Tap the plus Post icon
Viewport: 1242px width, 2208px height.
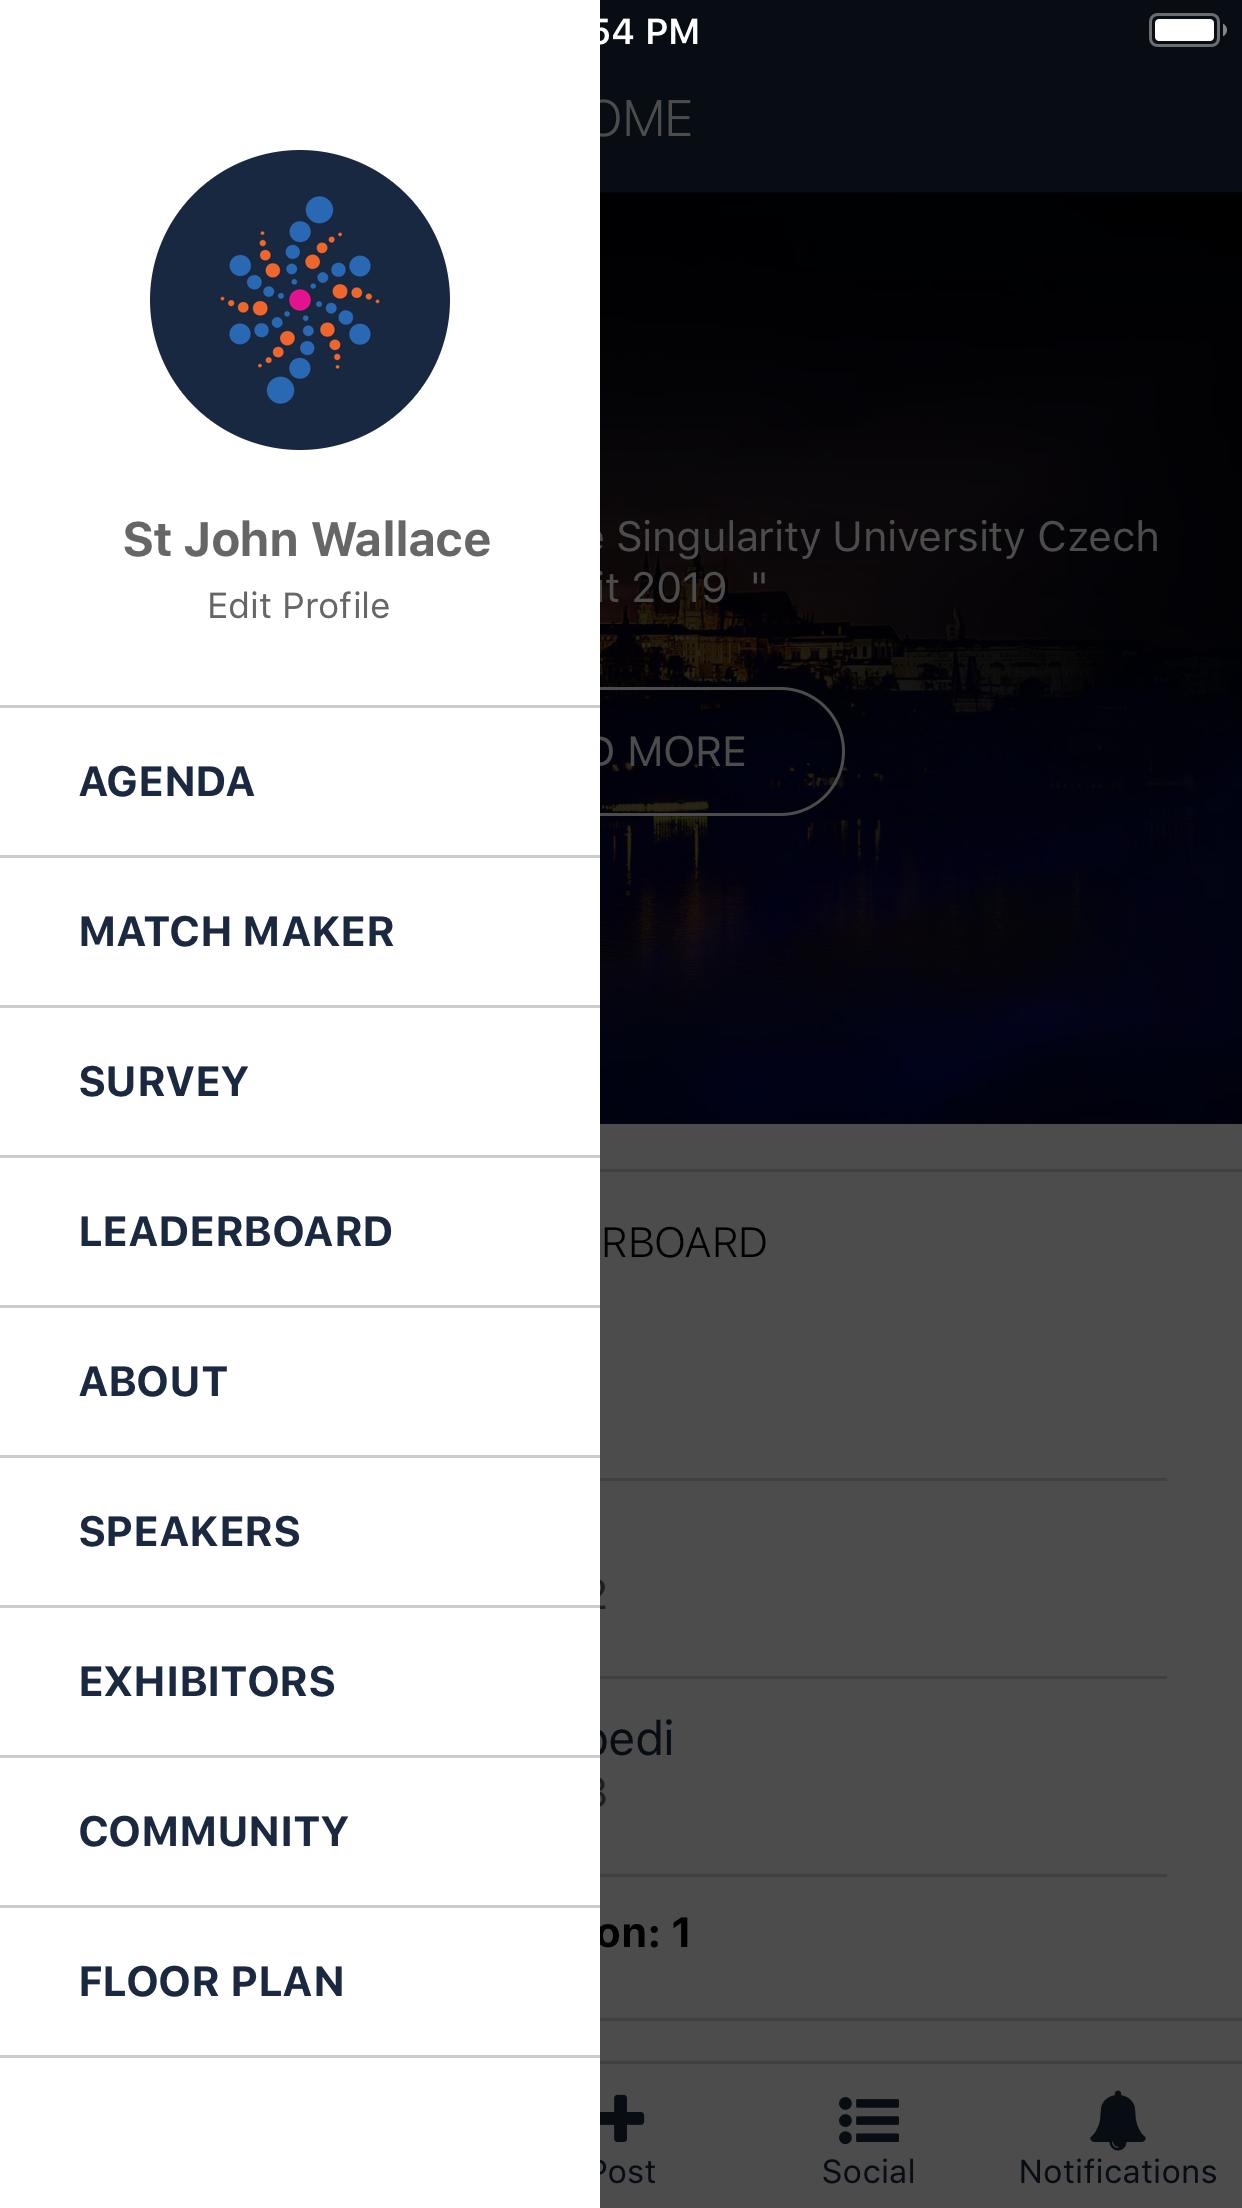click(623, 2120)
